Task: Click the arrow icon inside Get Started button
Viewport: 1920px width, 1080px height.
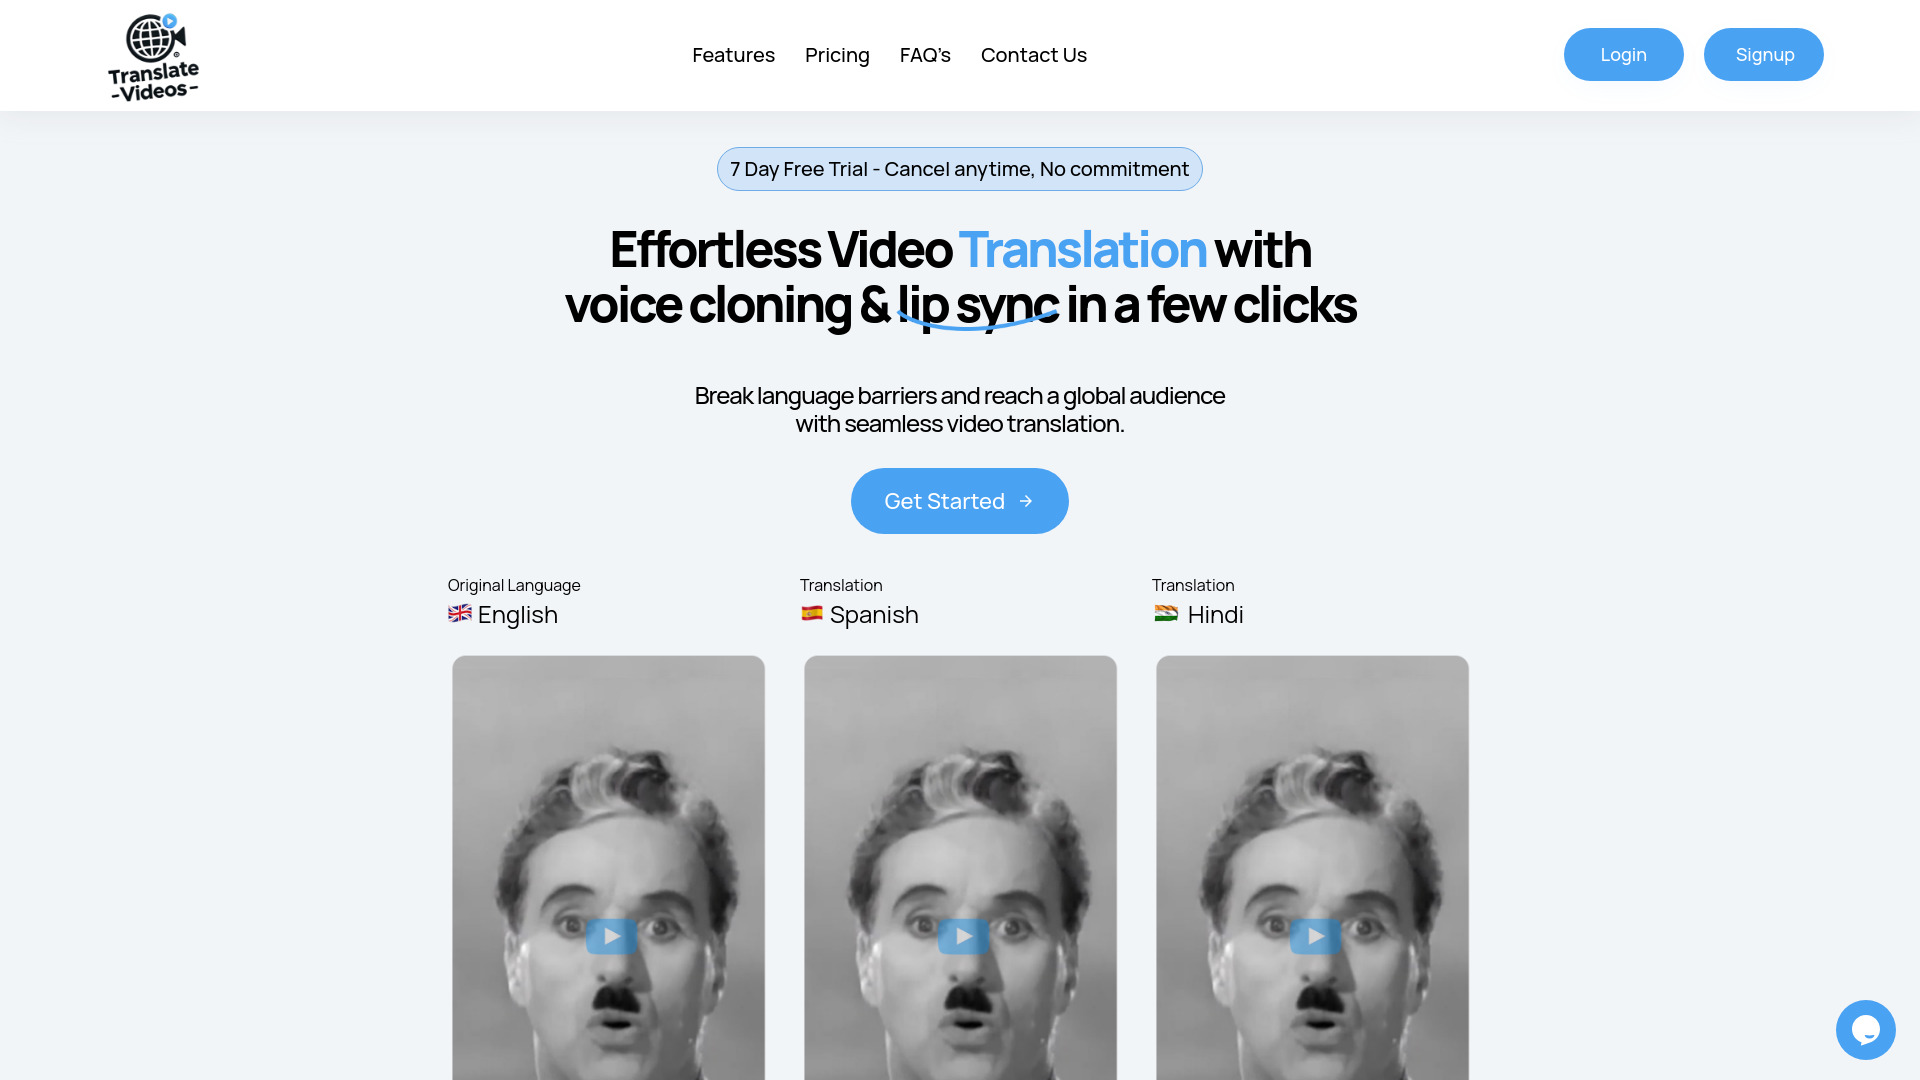Action: coord(1027,501)
